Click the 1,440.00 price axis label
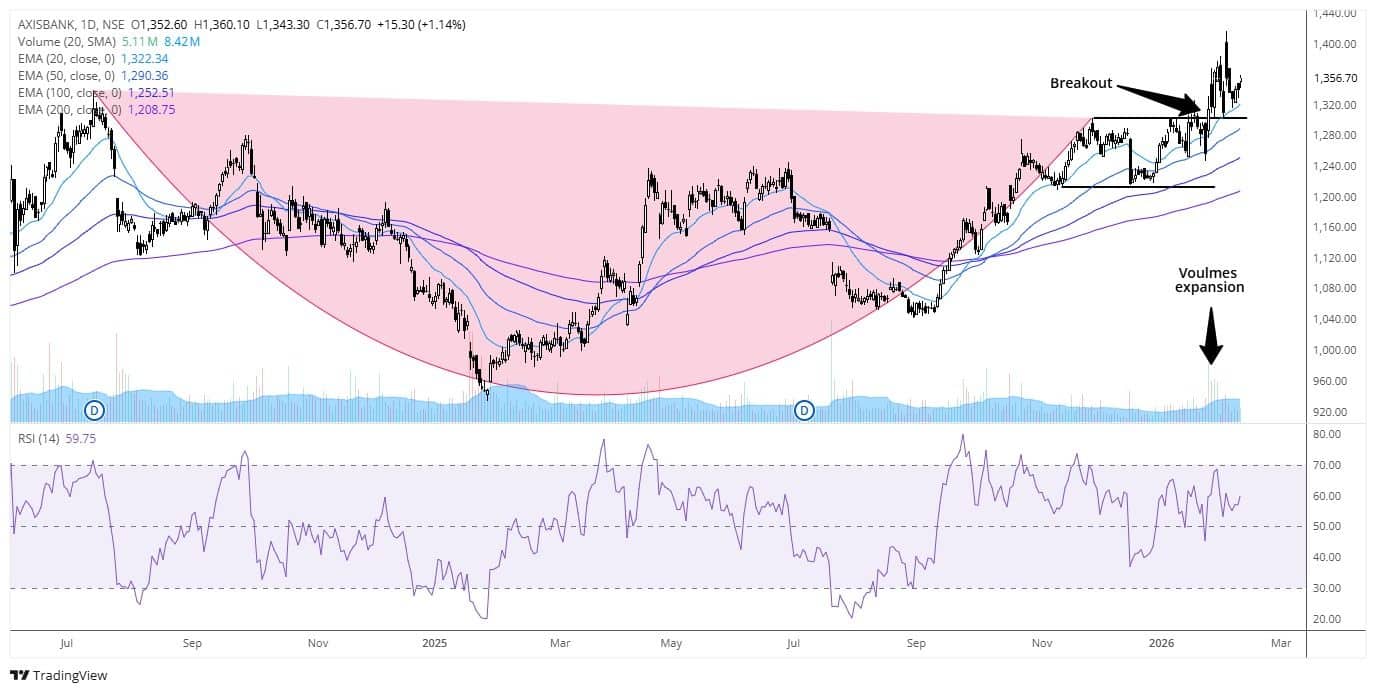Viewport: 1376px width, 693px height. (x=1335, y=13)
